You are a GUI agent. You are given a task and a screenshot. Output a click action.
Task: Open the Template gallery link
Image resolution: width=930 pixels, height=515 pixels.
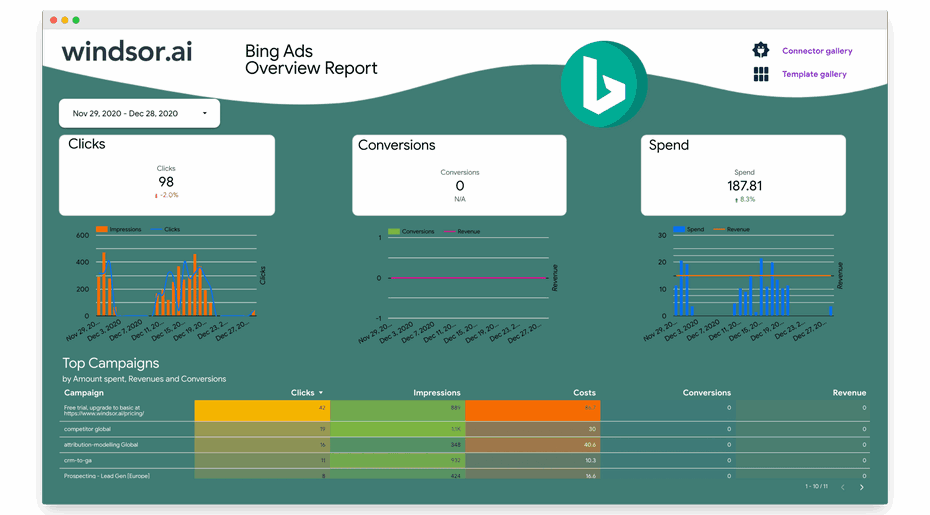click(x=814, y=74)
